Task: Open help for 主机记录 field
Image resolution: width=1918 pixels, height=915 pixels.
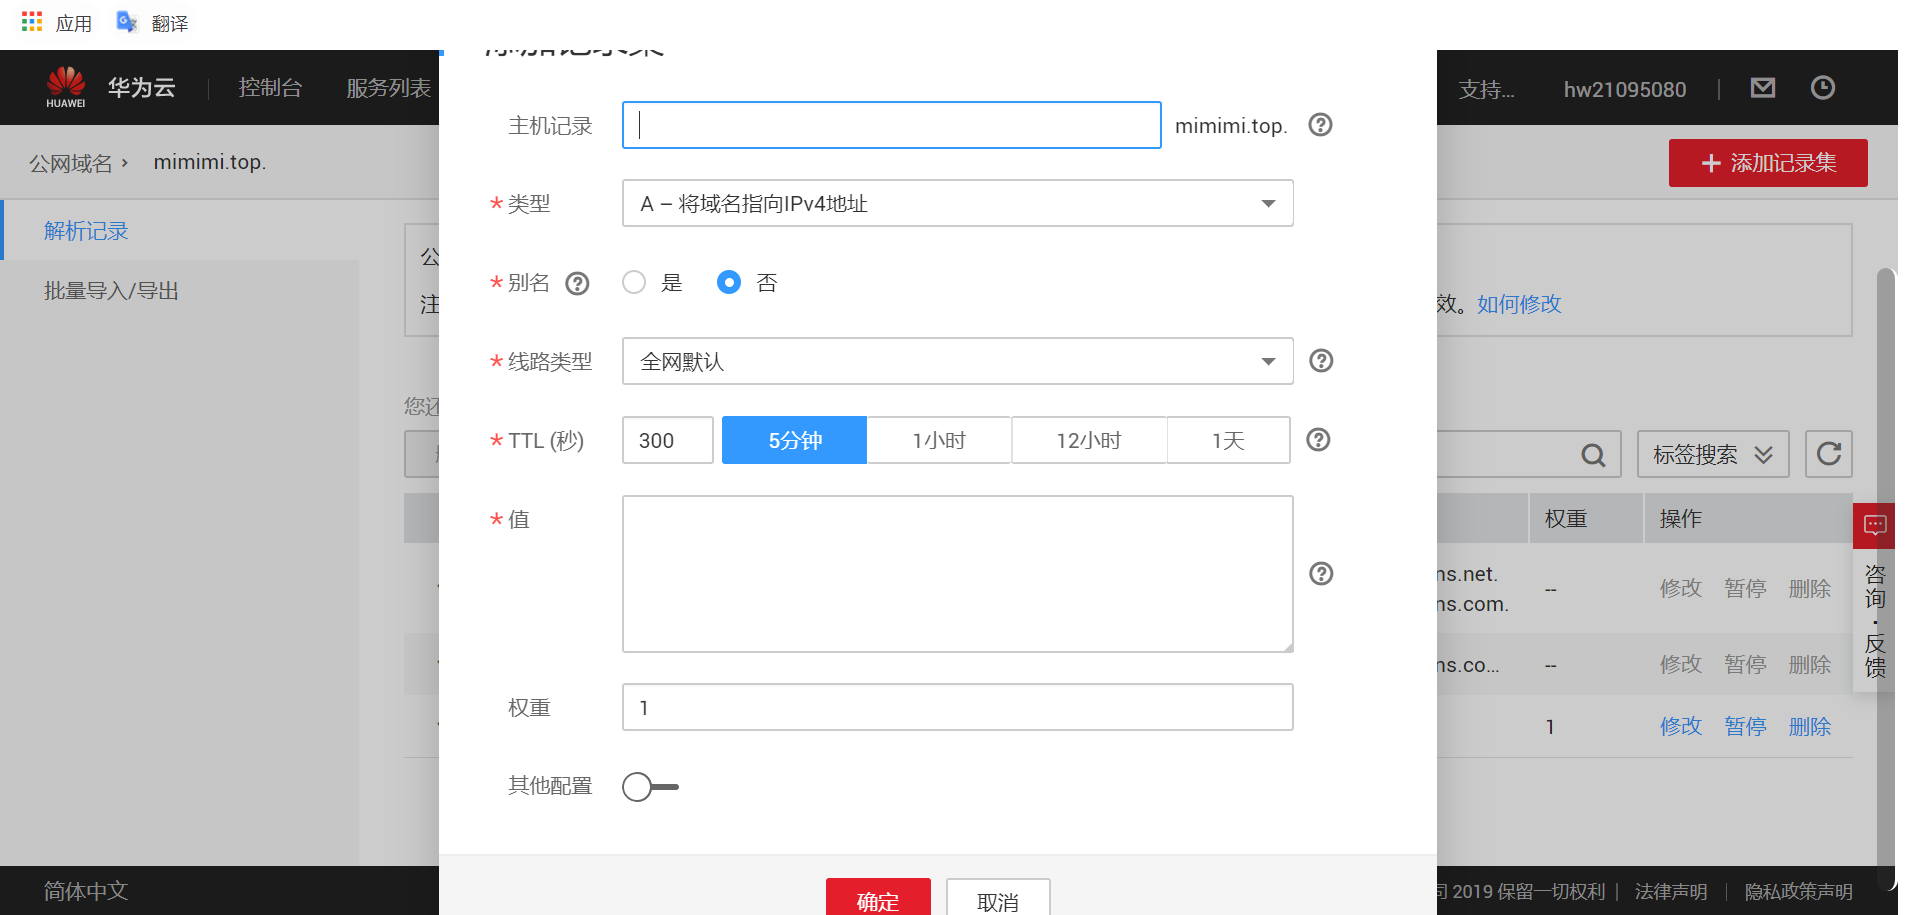Action: click(1320, 125)
